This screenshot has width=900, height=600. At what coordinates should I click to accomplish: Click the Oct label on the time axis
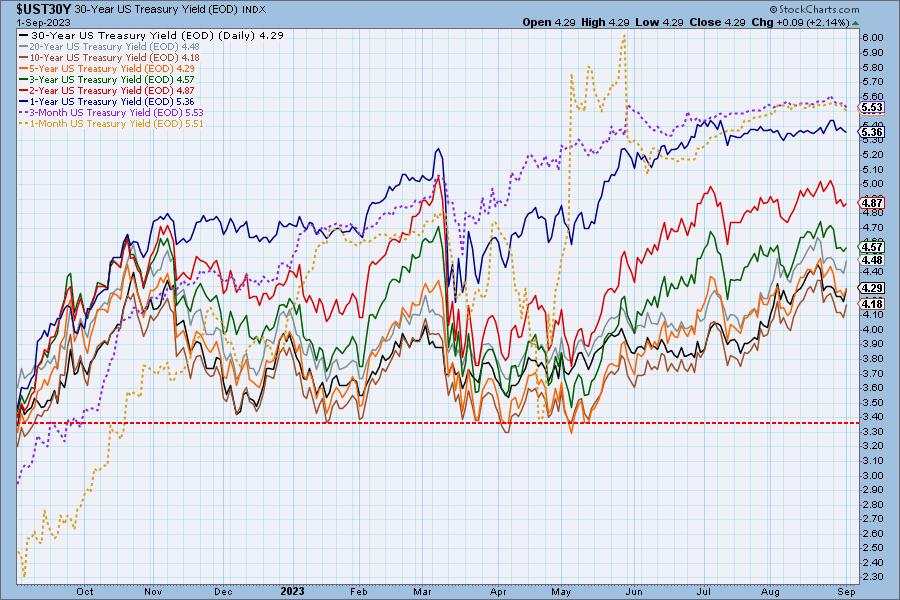tap(85, 592)
